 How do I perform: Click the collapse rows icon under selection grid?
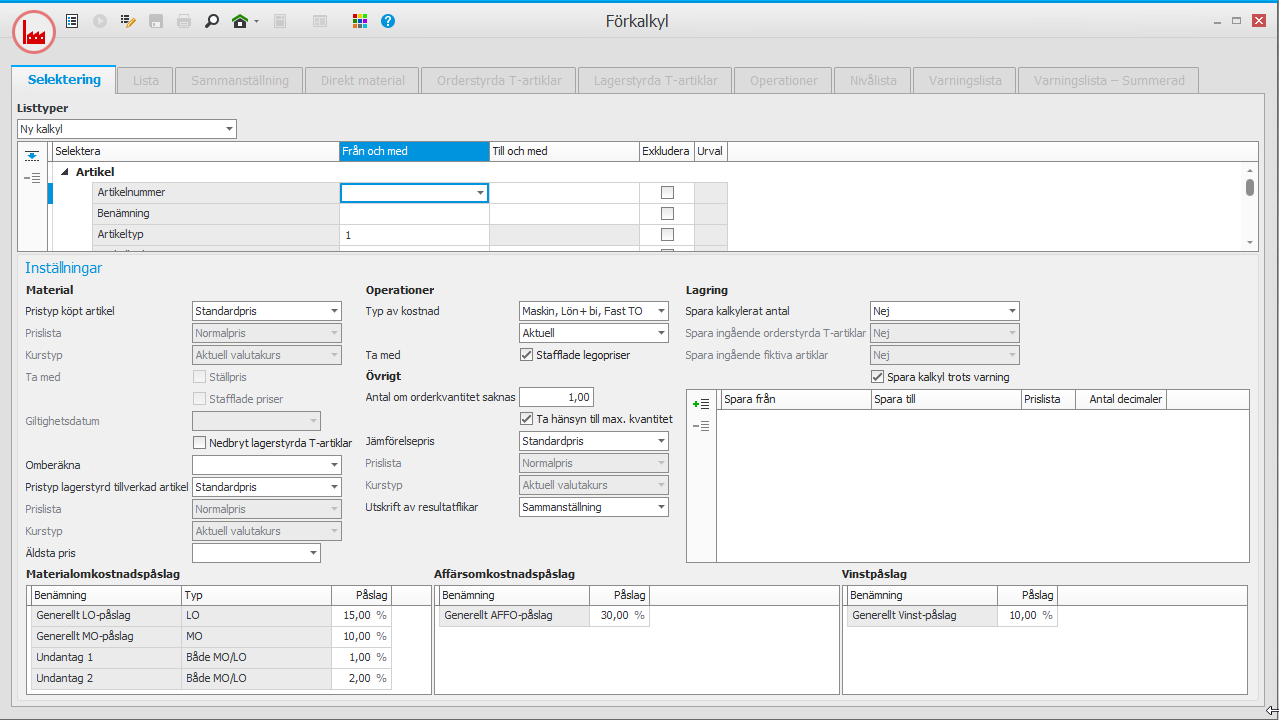click(x=32, y=178)
